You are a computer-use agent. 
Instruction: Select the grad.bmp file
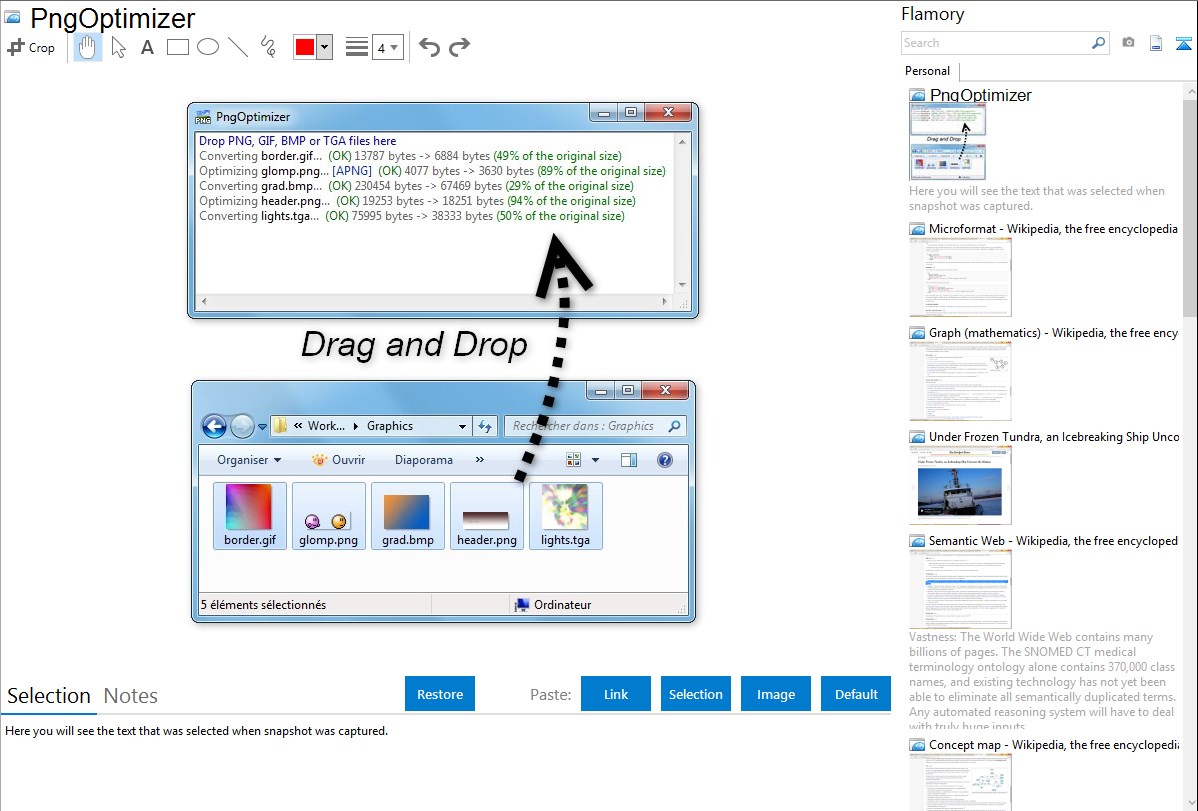click(x=408, y=516)
